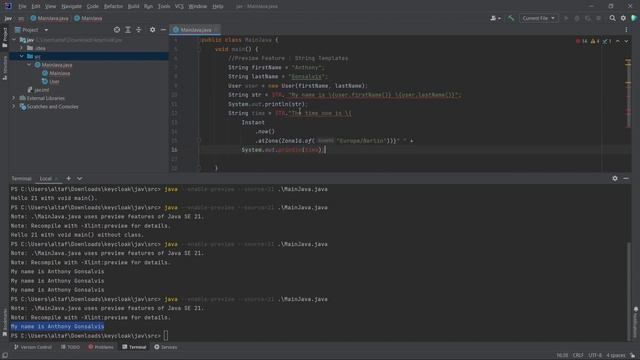Click the editor error stripe marker bar
This screenshot has height=360, width=640.
point(628,94)
